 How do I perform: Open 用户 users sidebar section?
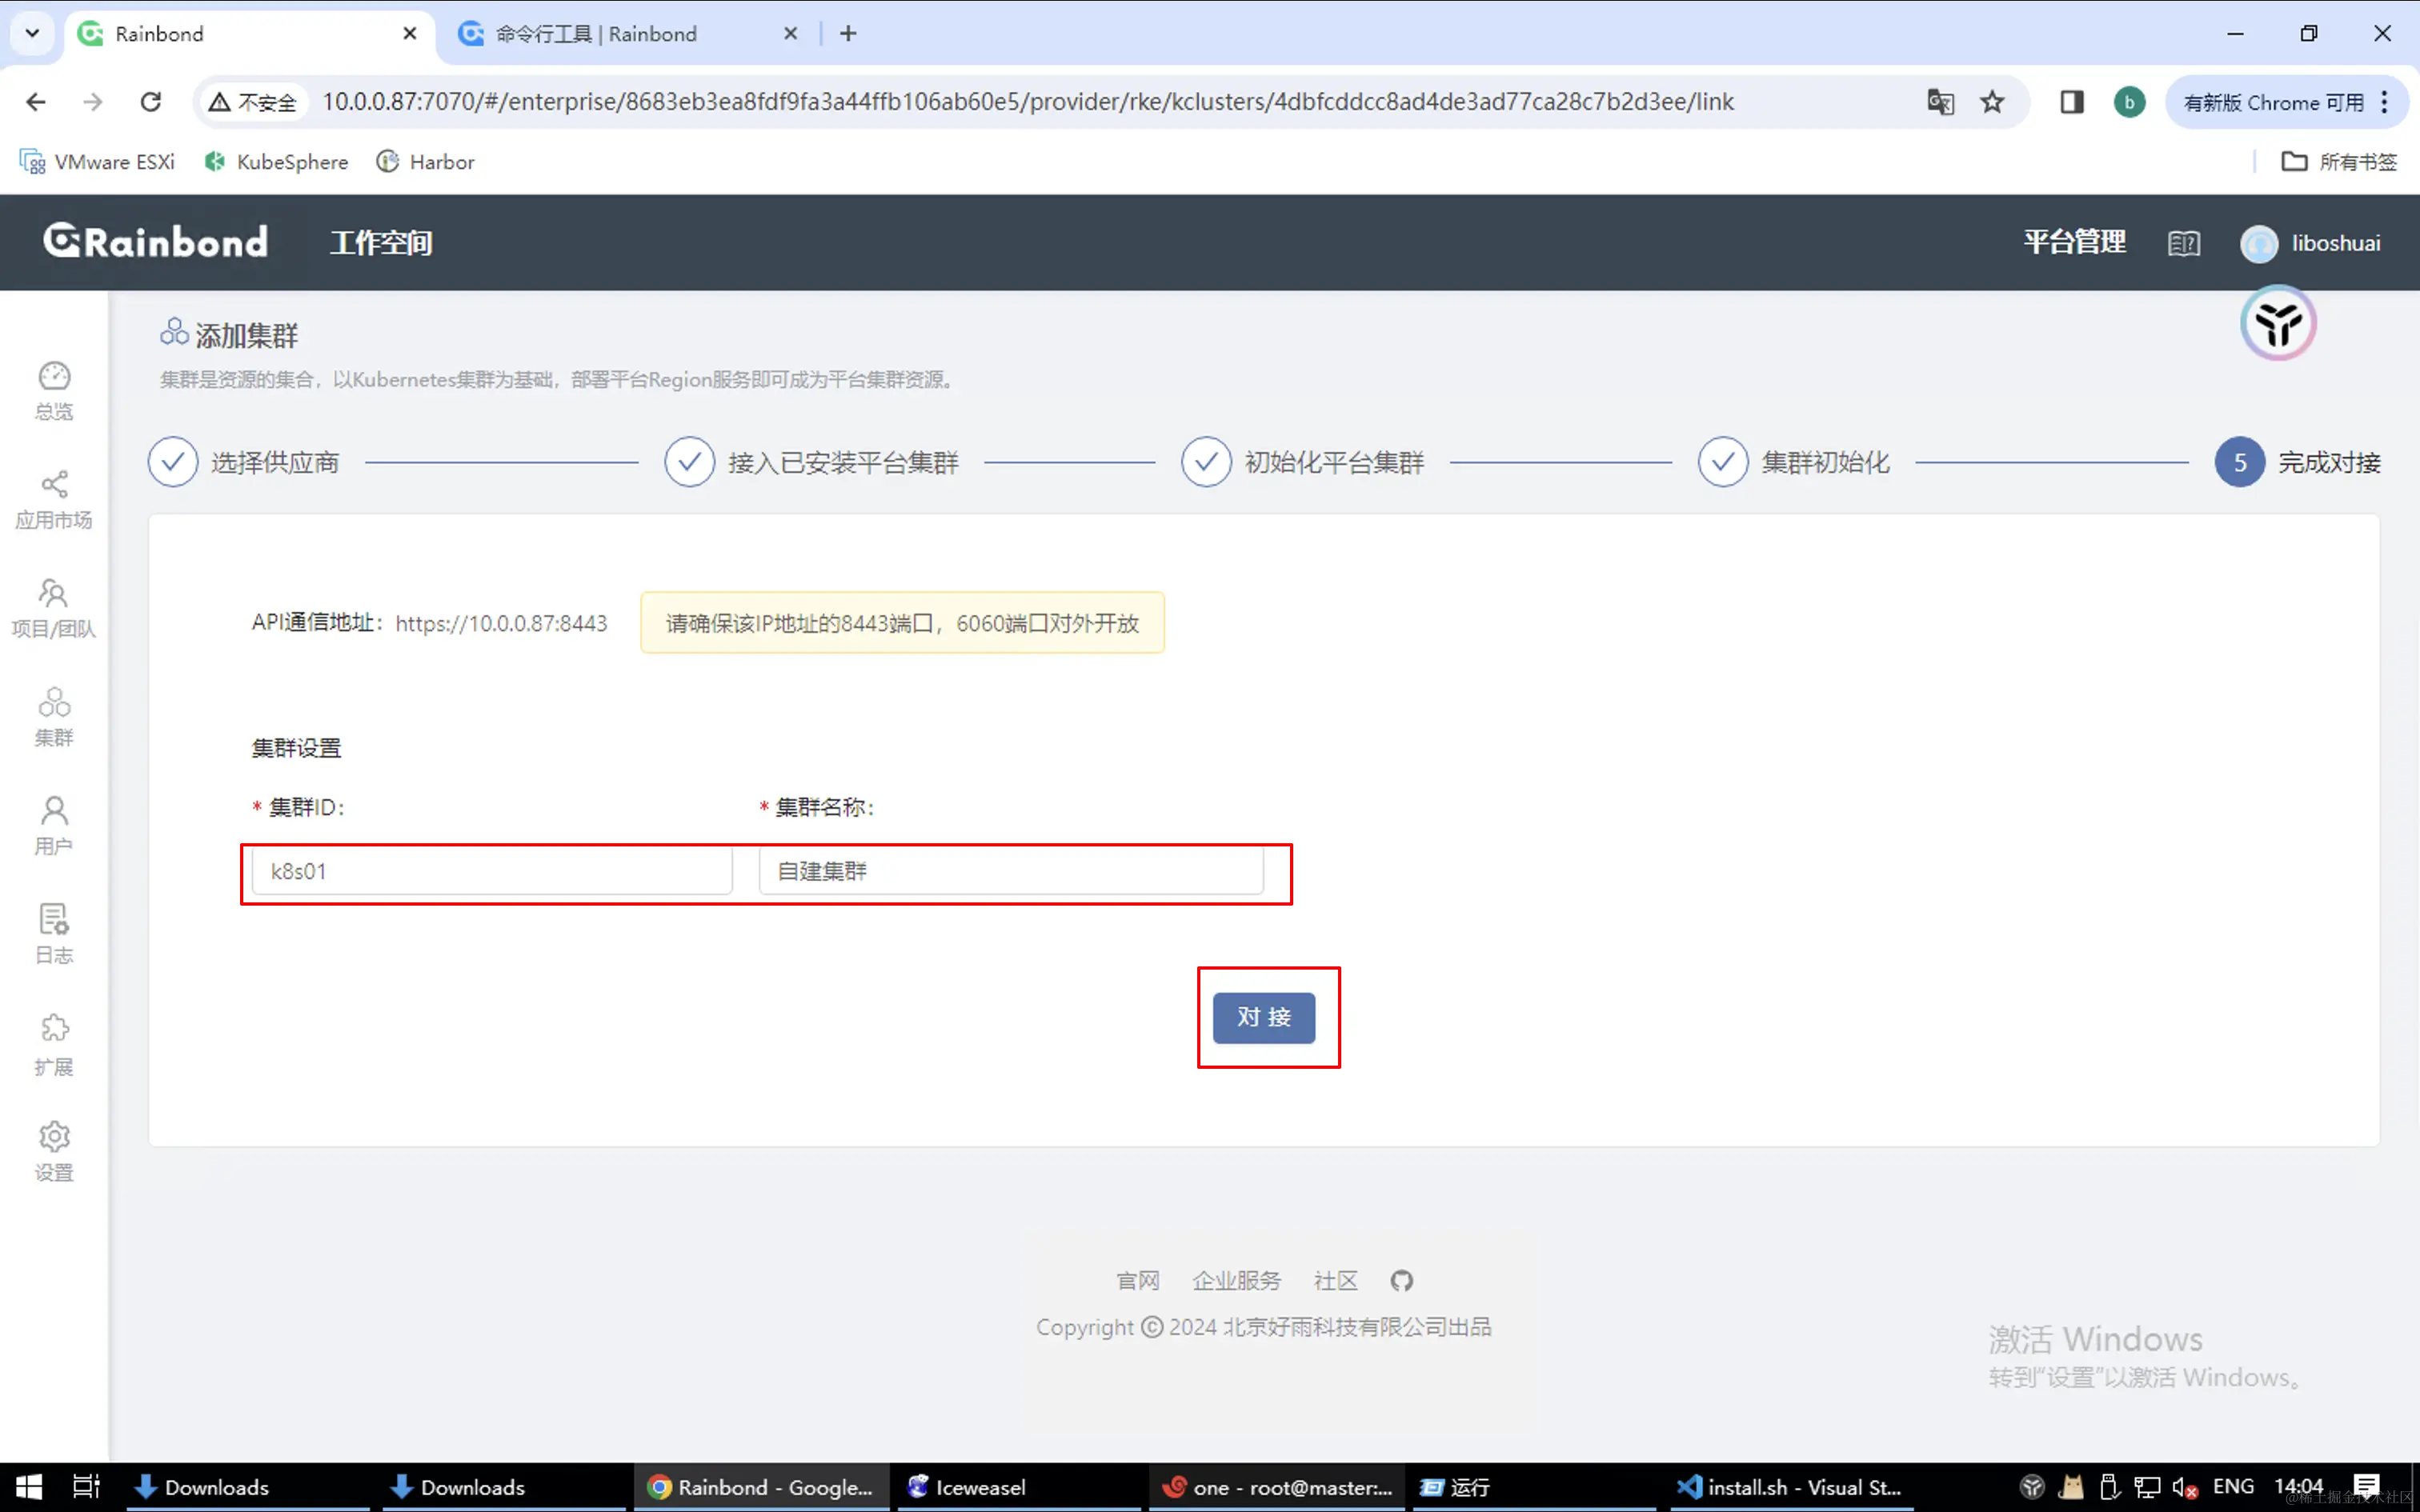point(54,825)
